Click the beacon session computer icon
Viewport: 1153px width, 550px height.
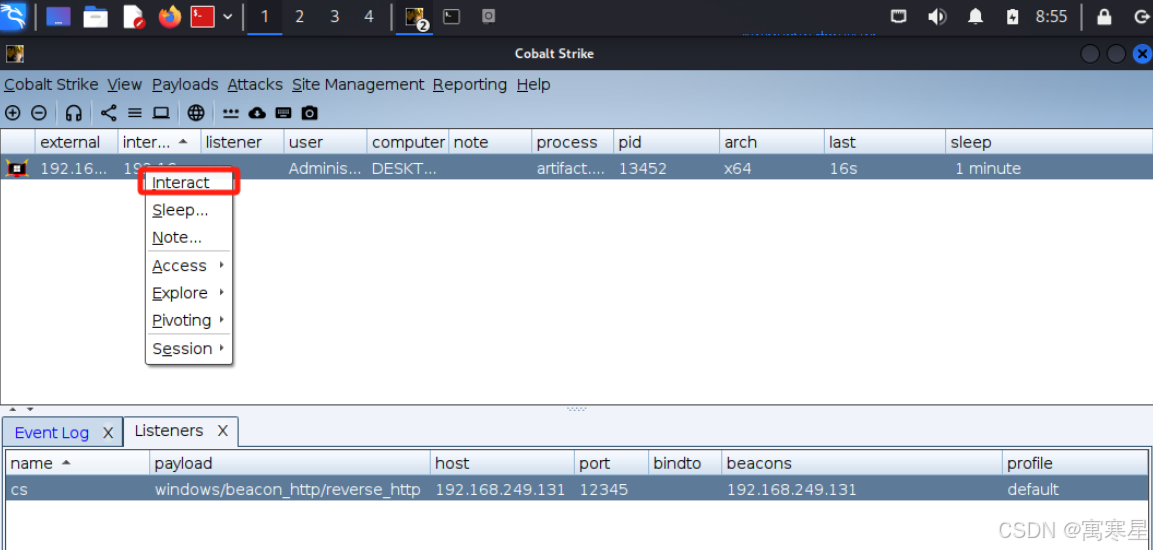click(x=17, y=168)
